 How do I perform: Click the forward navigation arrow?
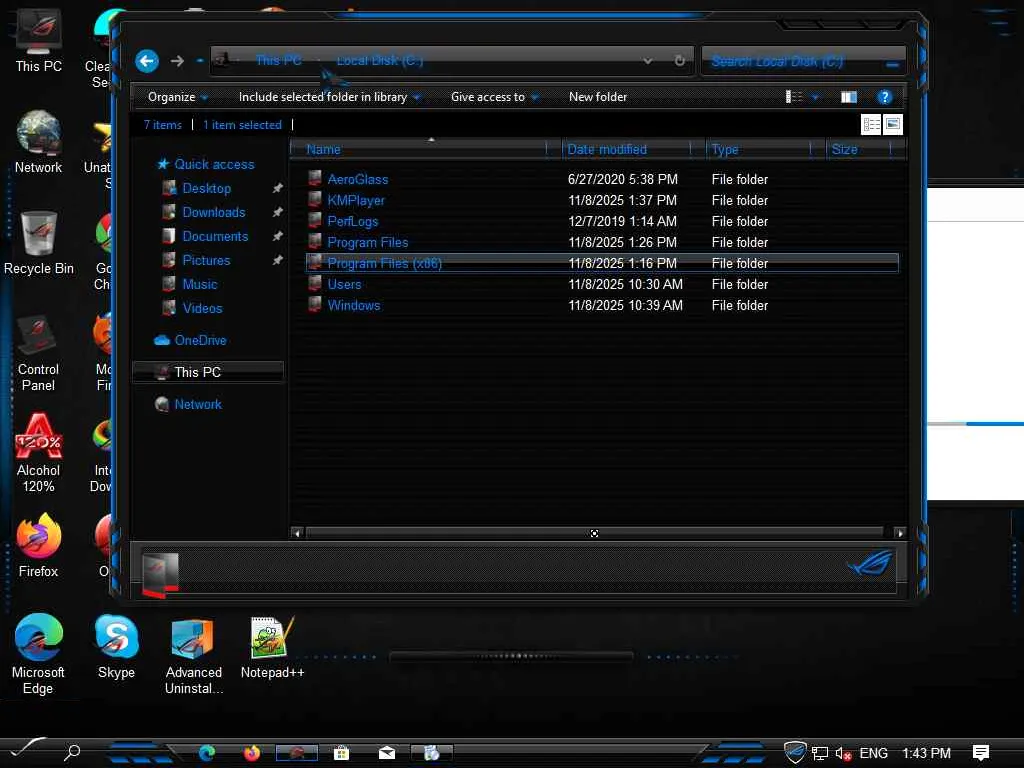coord(177,61)
